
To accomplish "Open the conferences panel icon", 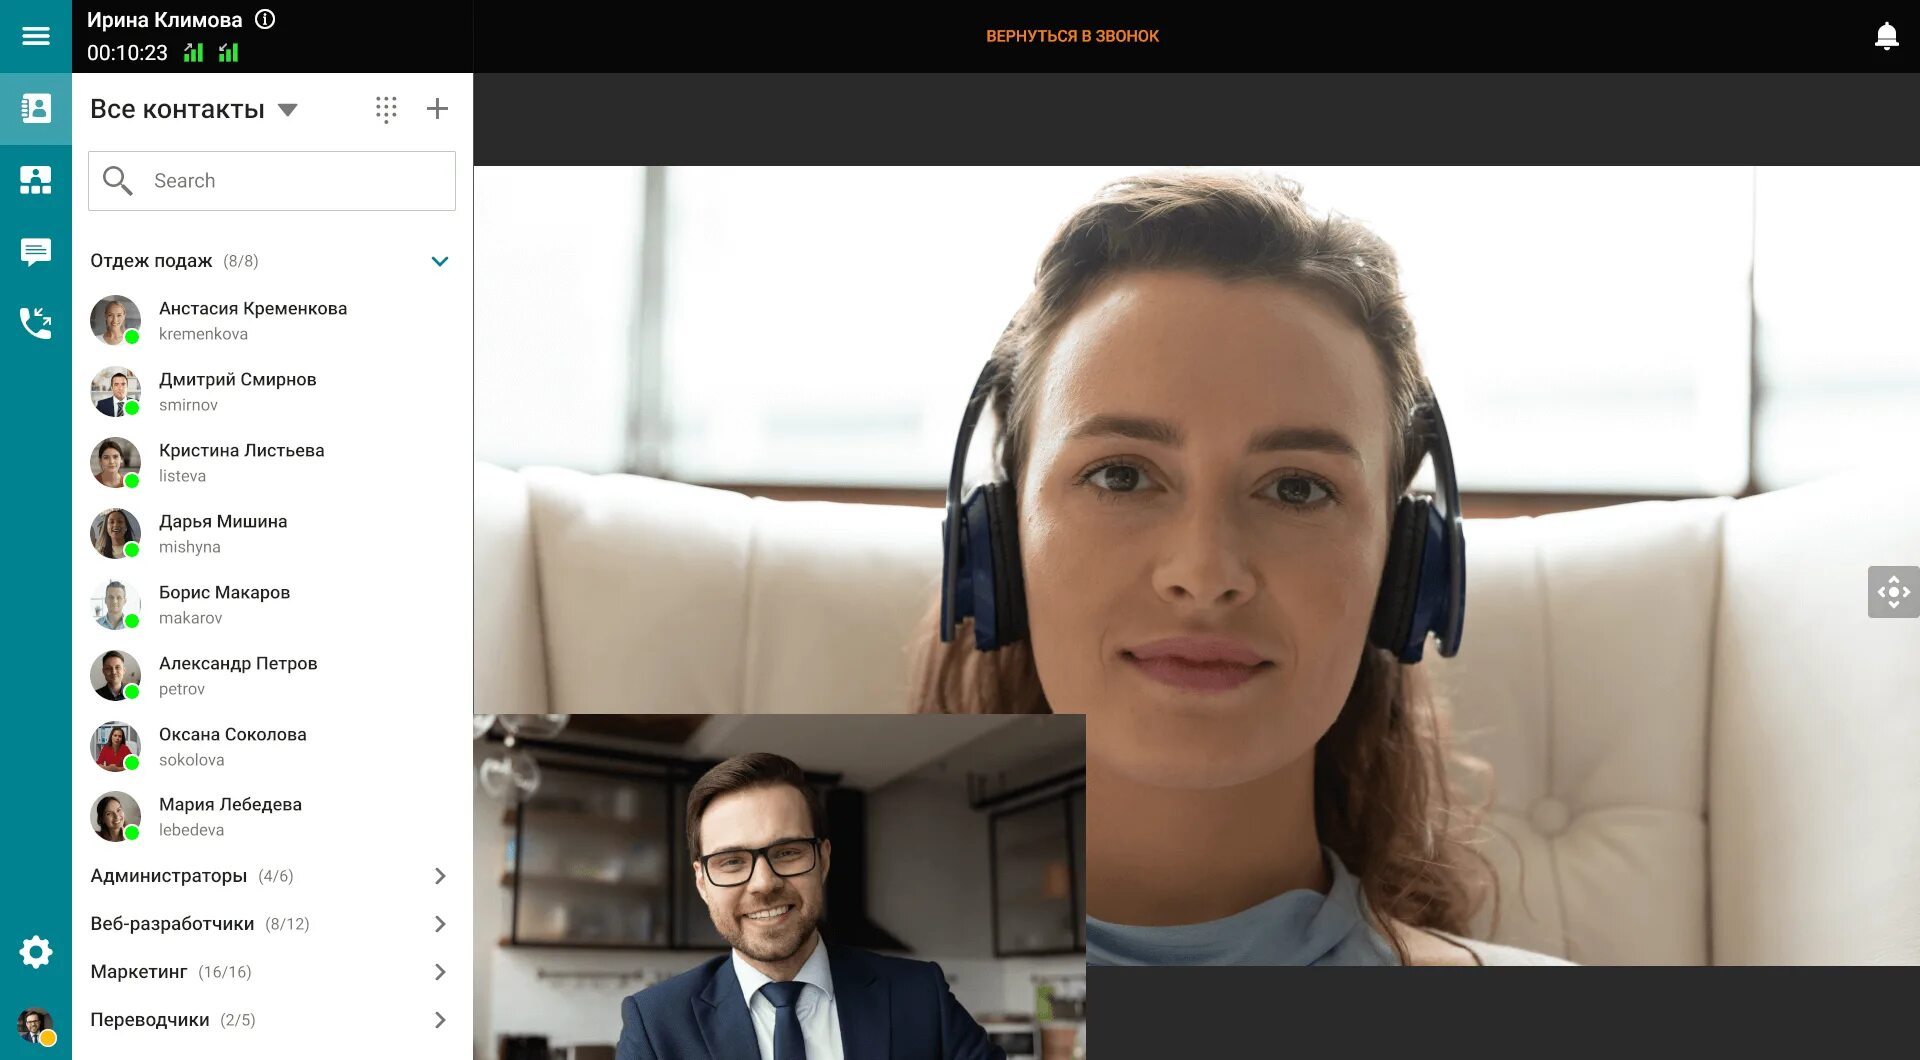I will 36,180.
